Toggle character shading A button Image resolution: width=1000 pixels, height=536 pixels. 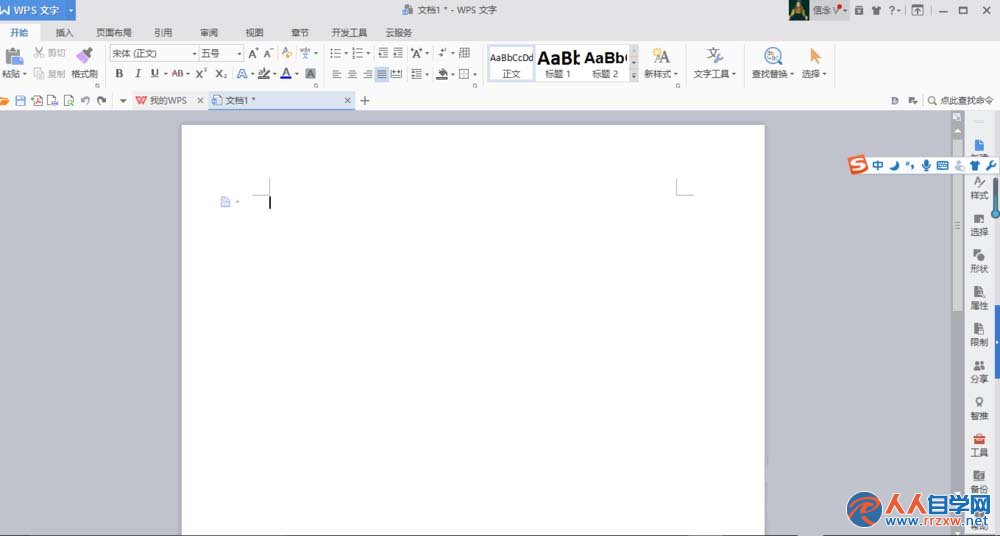point(311,74)
